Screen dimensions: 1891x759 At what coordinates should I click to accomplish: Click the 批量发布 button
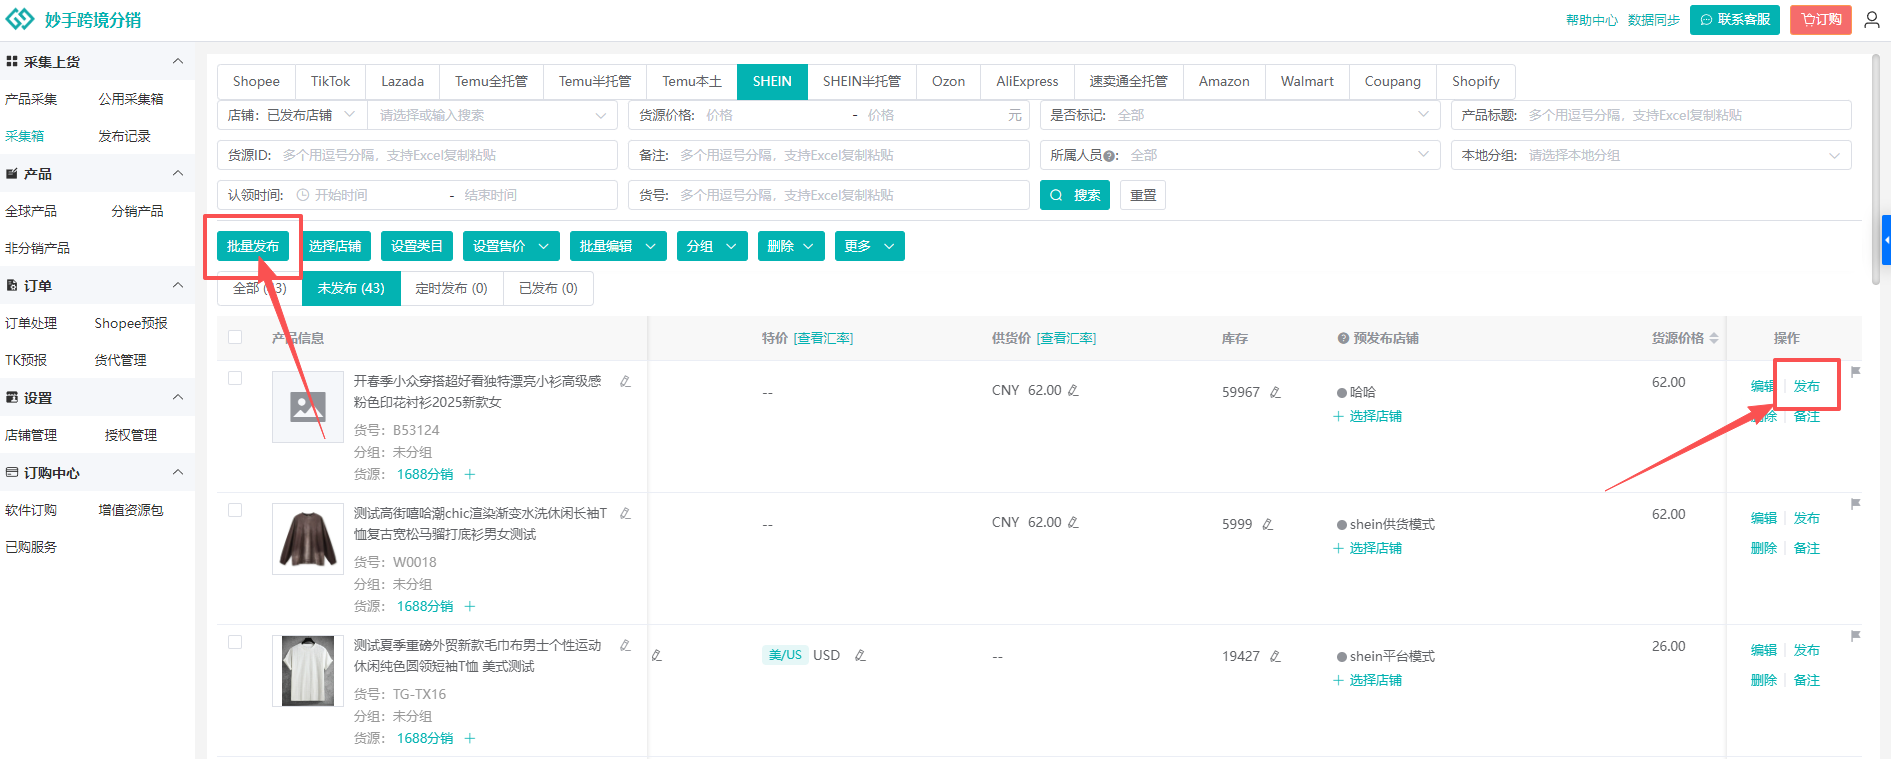[x=252, y=246]
